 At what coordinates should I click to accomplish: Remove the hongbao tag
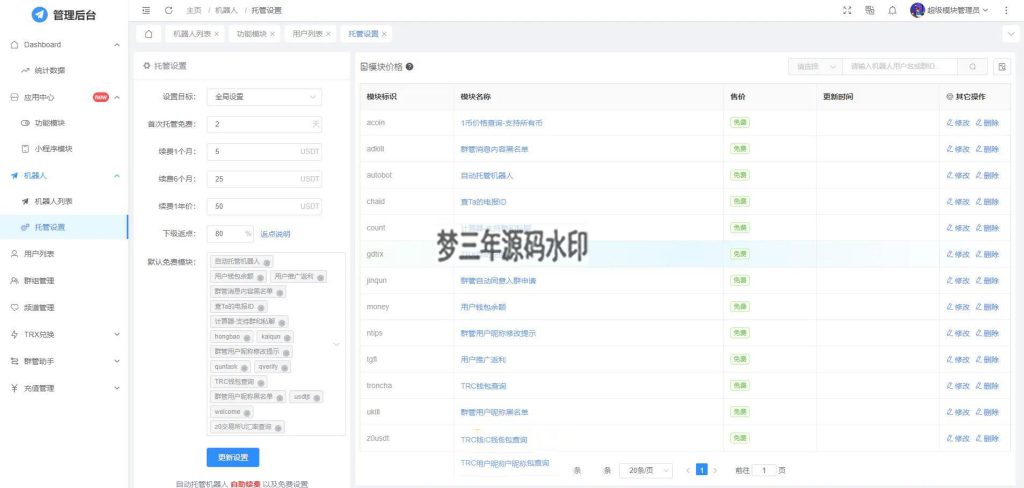coord(246,337)
